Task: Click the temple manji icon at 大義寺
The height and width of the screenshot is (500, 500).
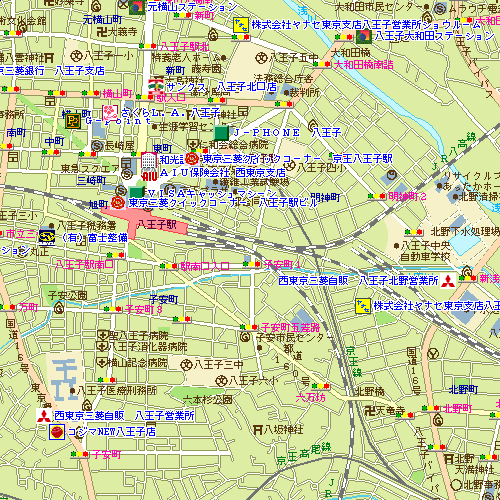Action: 102,32
